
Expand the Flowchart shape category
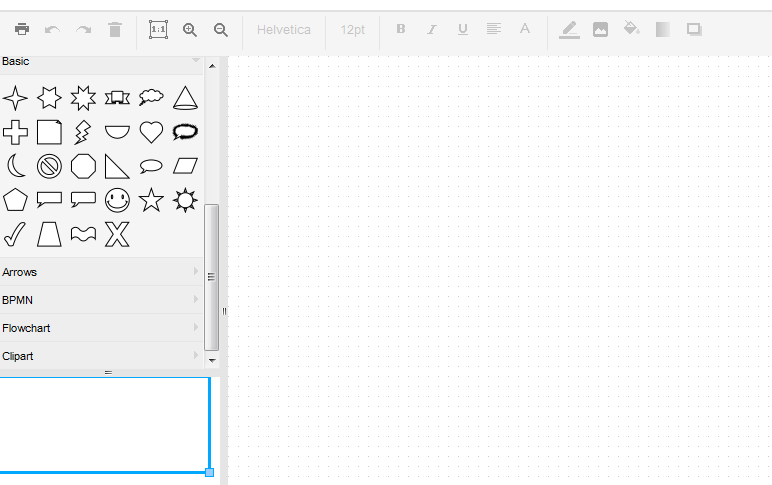click(x=101, y=328)
